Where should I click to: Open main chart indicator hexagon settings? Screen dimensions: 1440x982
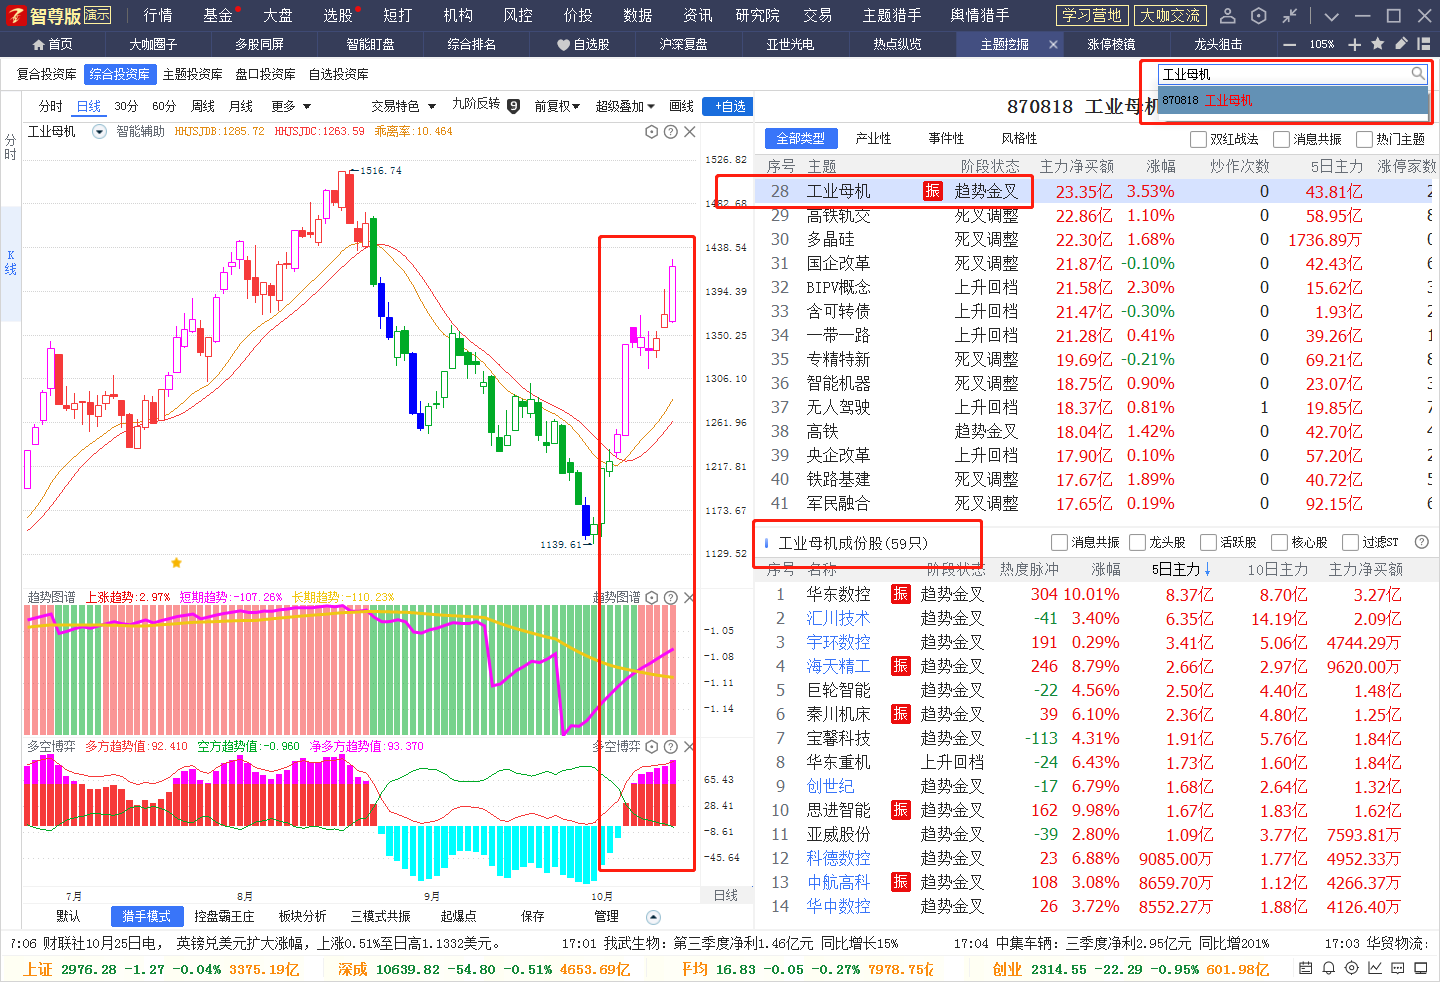point(652,132)
